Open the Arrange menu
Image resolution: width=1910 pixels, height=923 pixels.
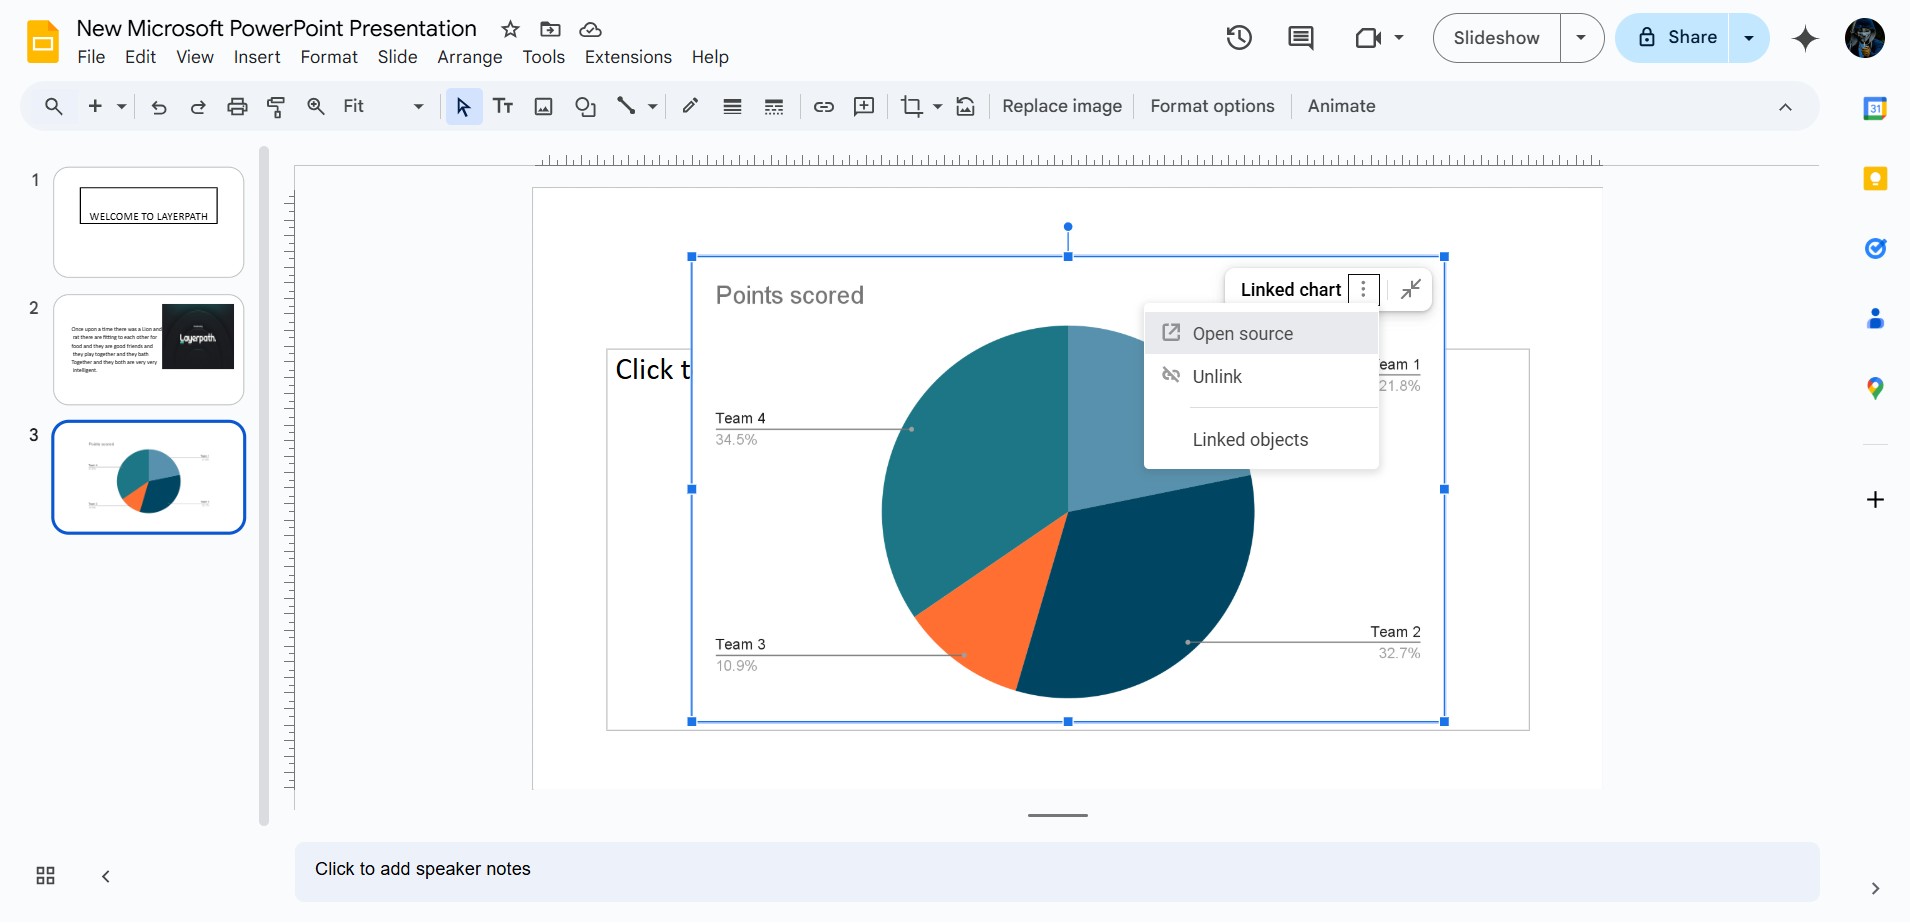pos(470,57)
